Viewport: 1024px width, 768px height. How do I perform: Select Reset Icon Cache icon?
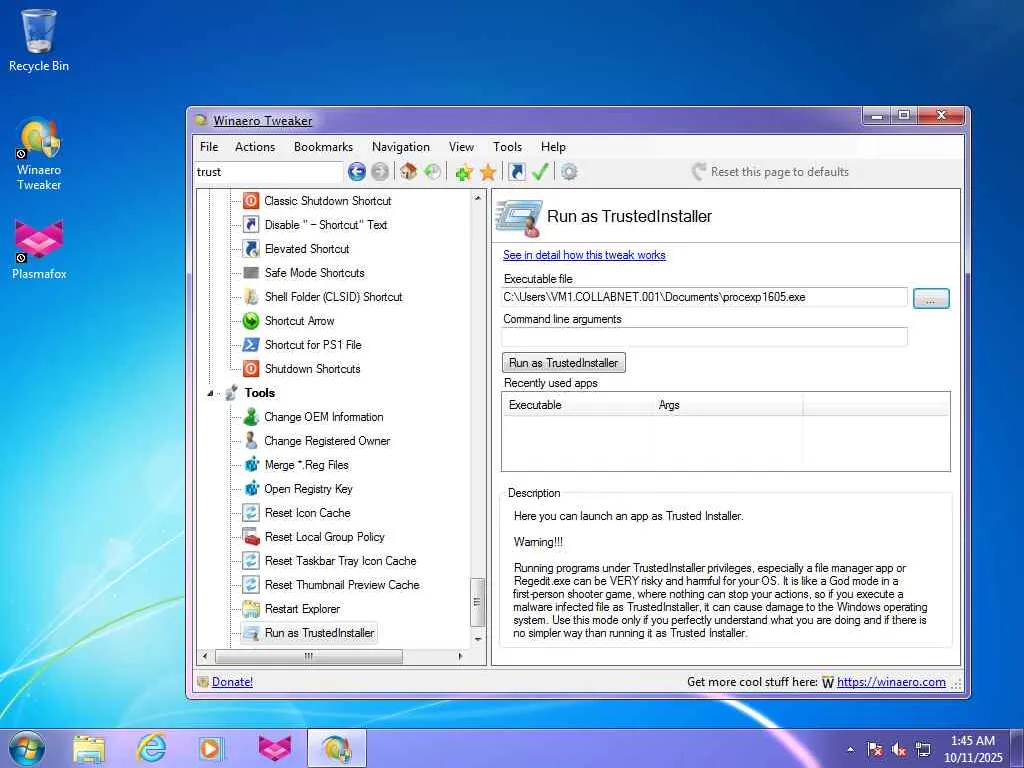click(251, 513)
